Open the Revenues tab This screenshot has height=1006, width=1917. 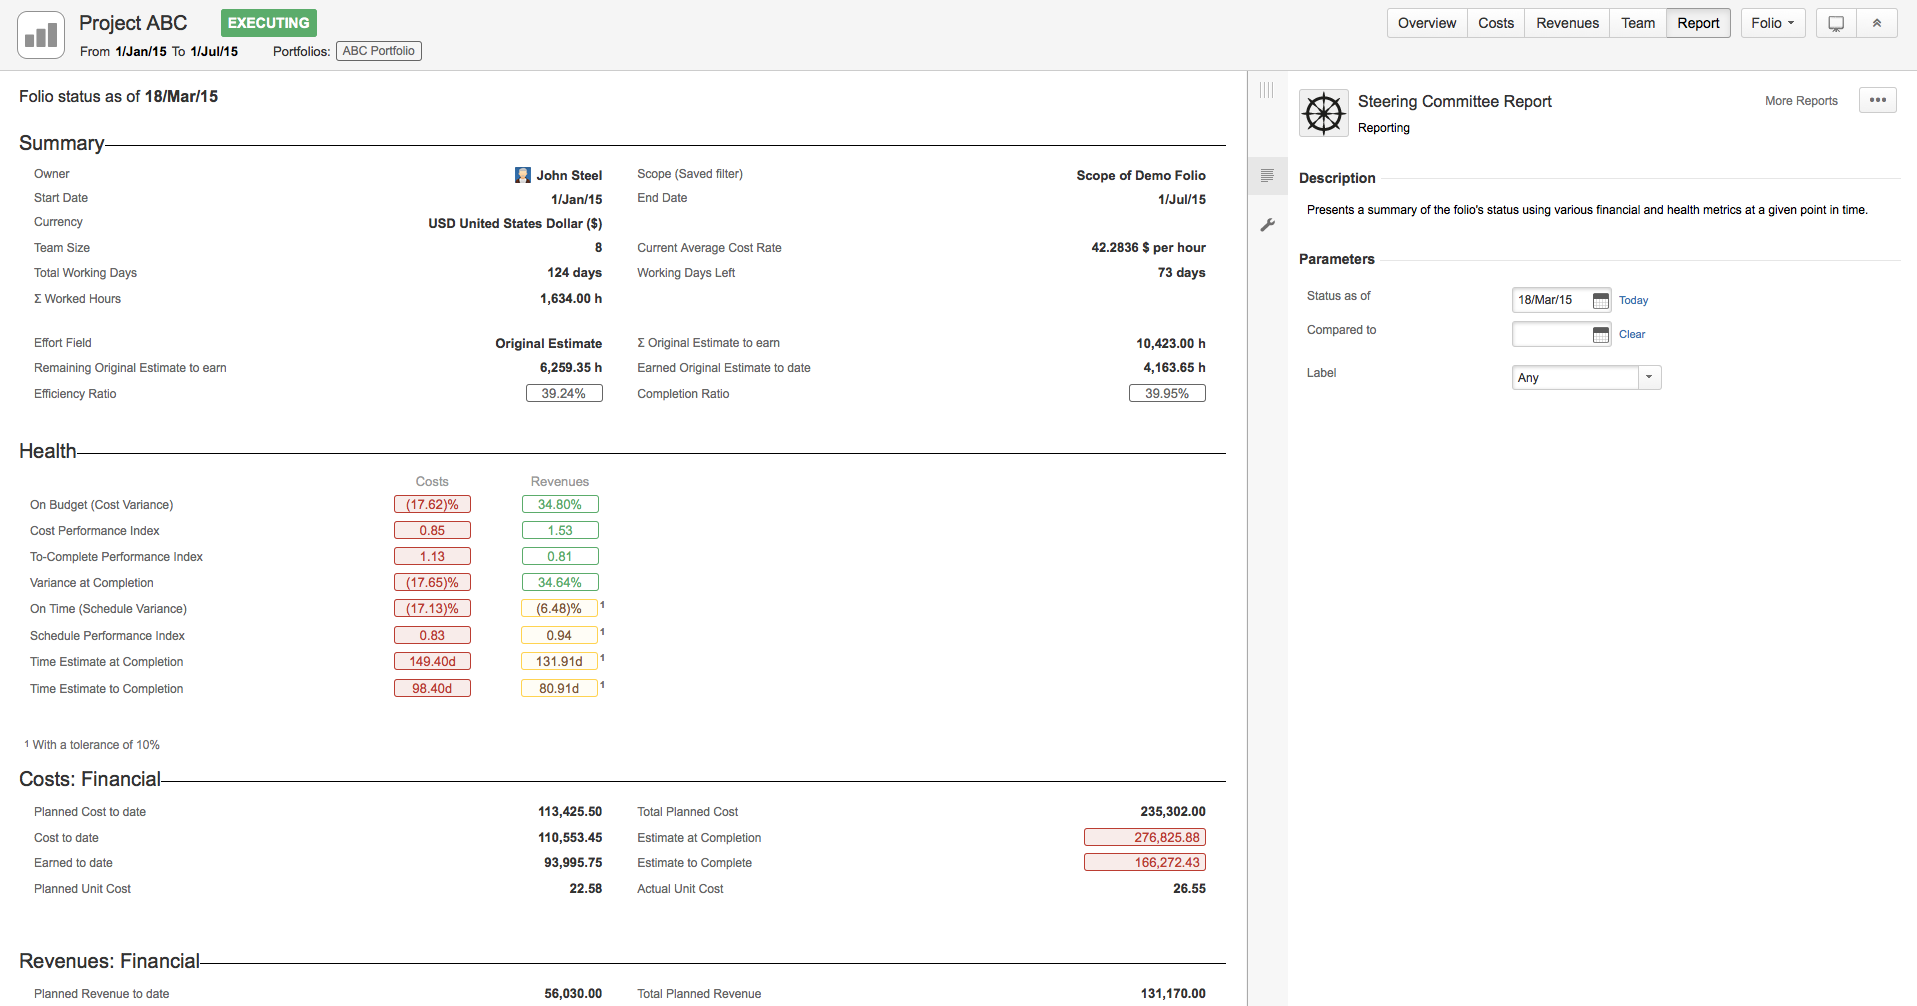pyautogui.click(x=1567, y=23)
